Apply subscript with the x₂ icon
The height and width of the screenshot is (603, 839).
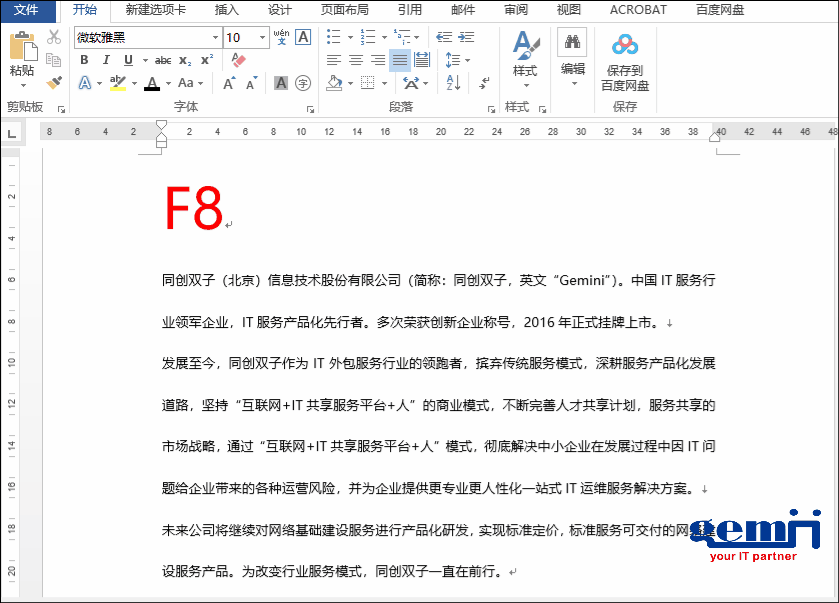coord(184,58)
